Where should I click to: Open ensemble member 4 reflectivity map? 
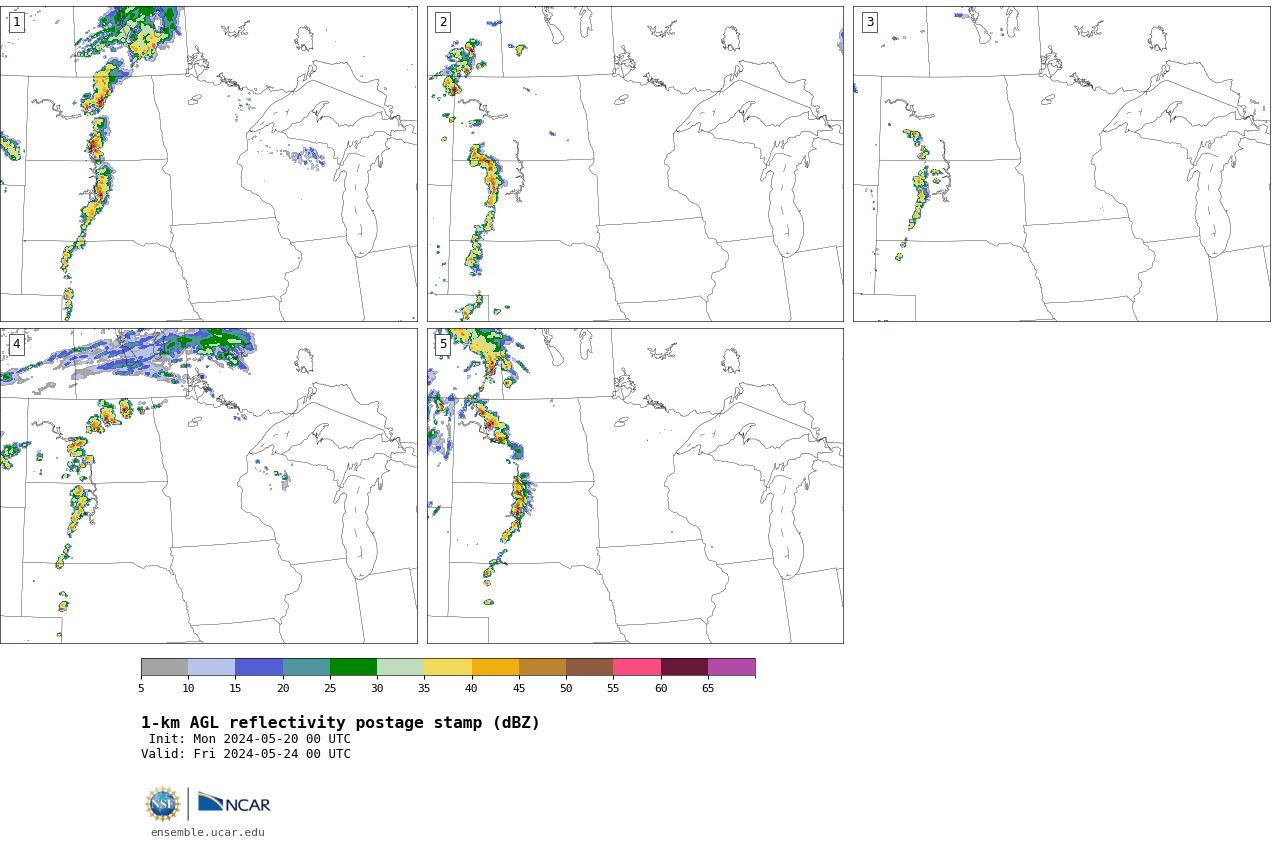[x=208, y=486]
